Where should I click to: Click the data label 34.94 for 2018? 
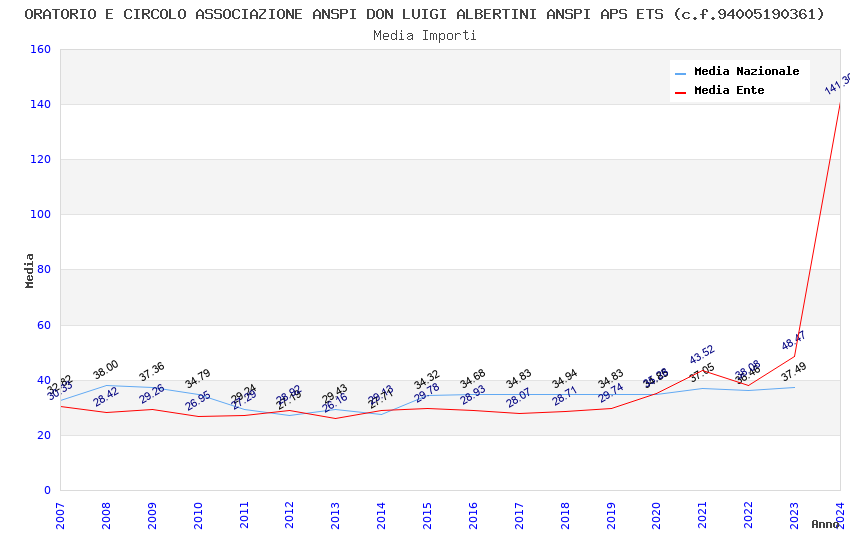[x=564, y=379]
